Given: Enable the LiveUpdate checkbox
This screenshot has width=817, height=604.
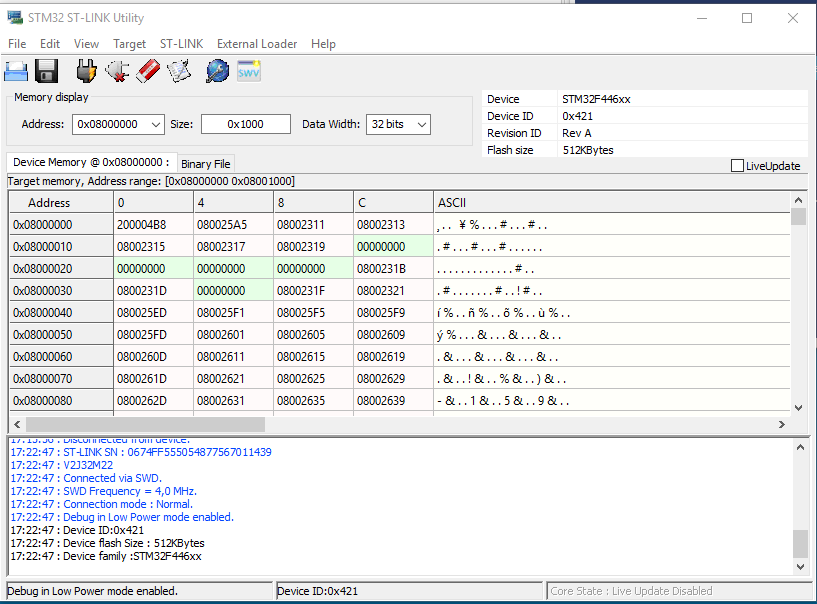Looking at the screenshot, I should [737, 166].
